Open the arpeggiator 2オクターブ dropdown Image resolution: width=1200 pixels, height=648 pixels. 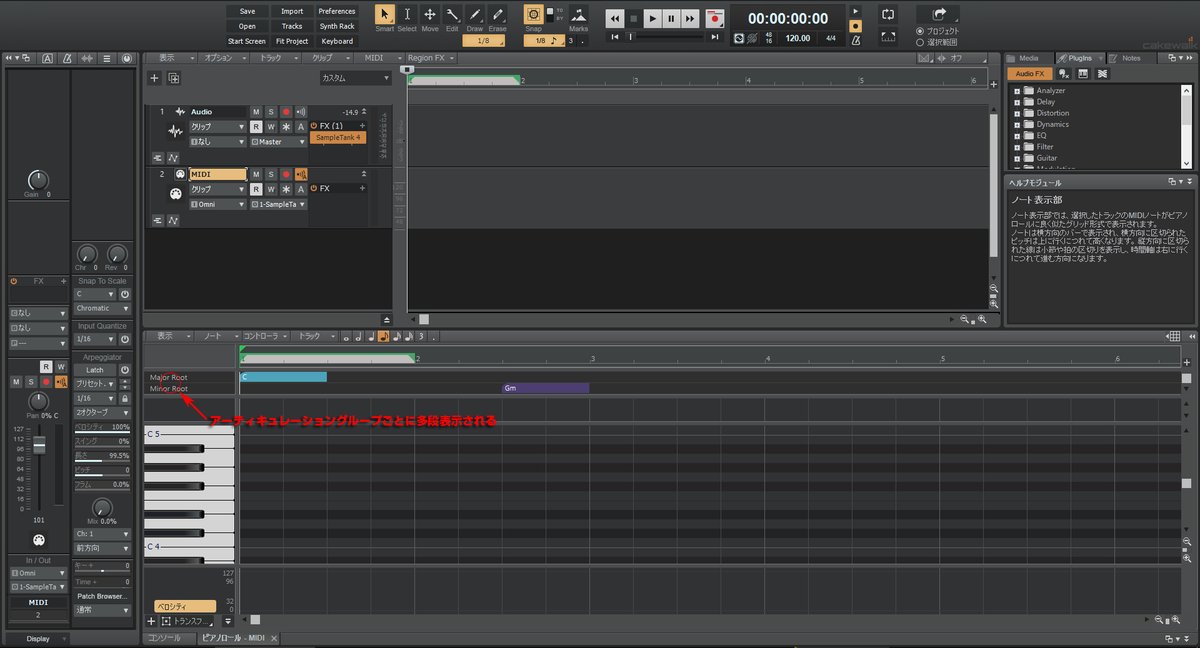(102, 412)
